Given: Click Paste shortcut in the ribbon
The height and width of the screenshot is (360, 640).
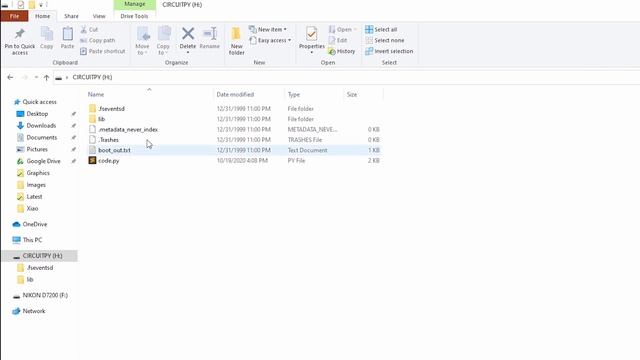Looking at the screenshot, I should tap(103, 51).
